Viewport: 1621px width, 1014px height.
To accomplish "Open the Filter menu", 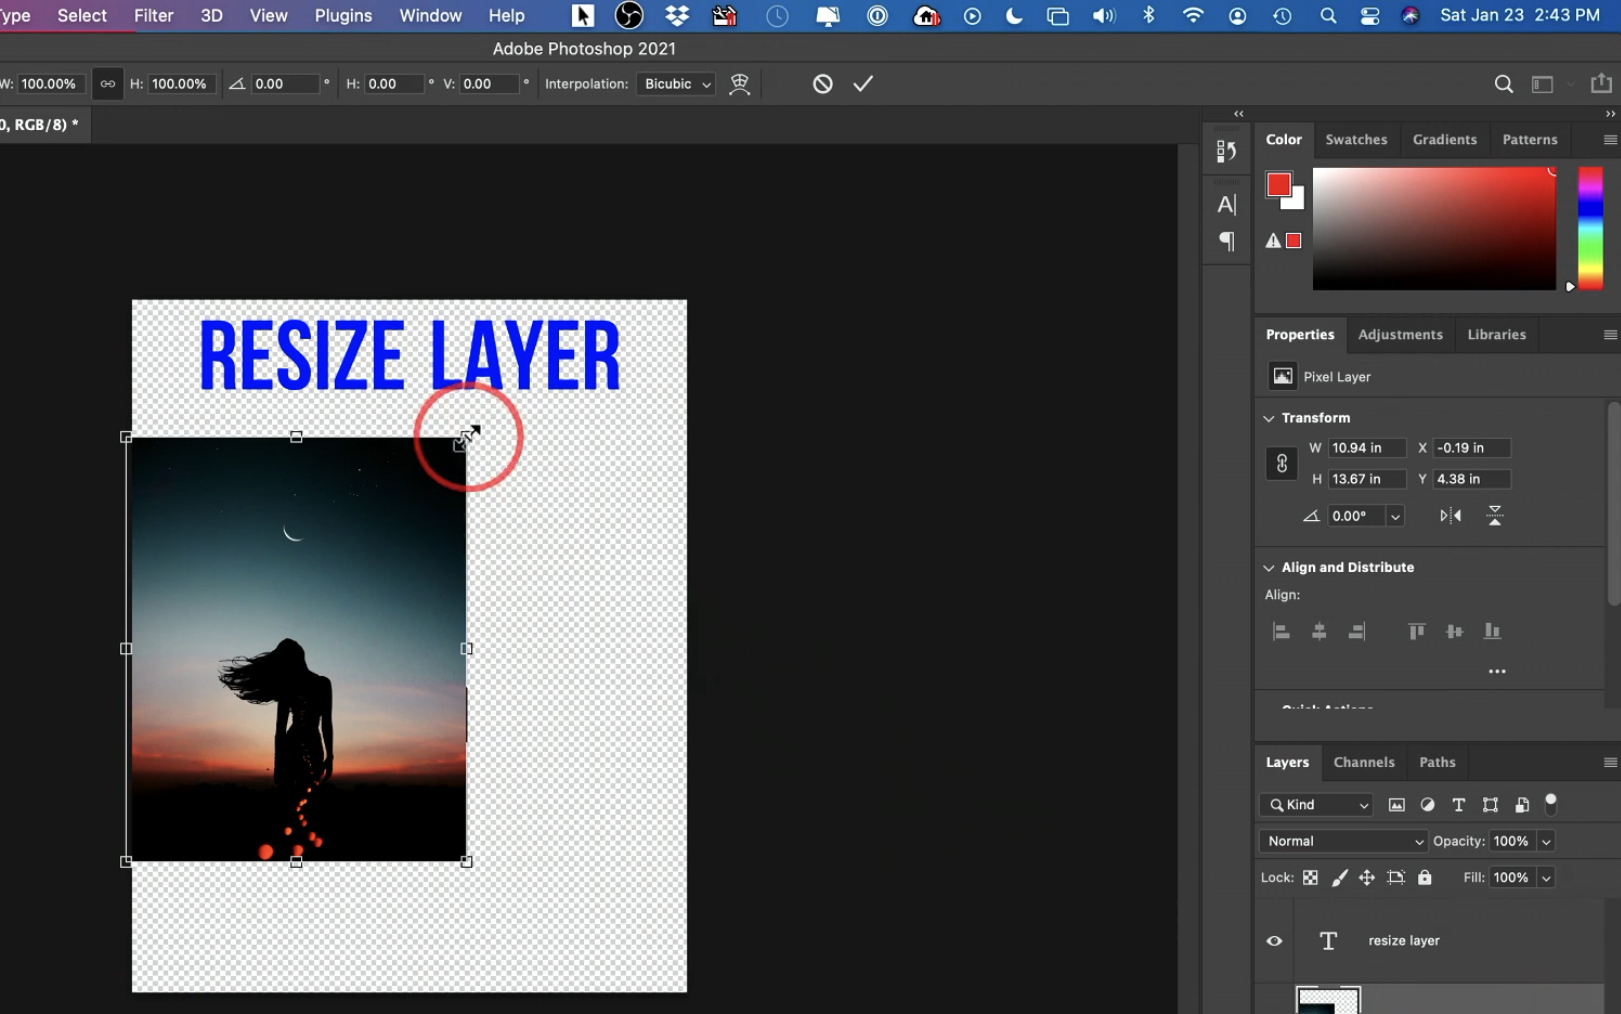I will tap(153, 16).
